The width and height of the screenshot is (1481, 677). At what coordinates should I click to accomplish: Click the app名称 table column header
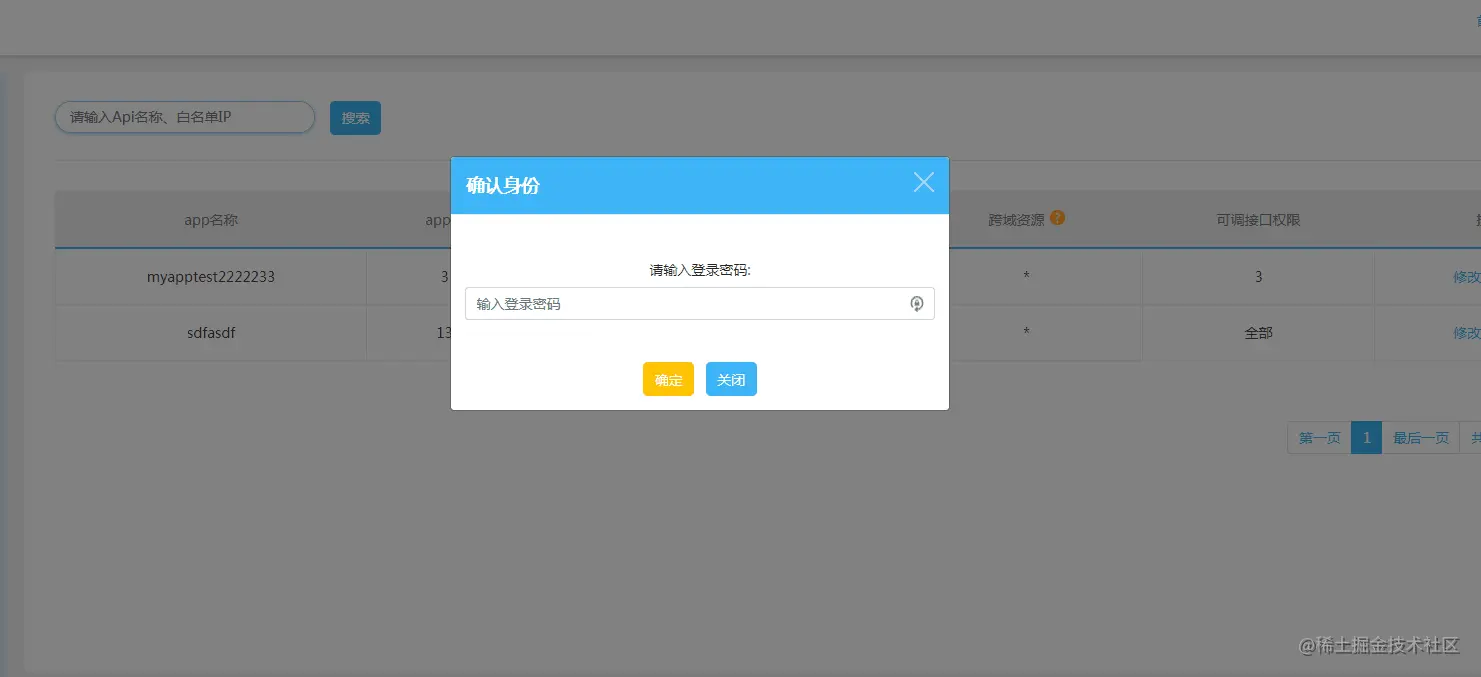(210, 220)
